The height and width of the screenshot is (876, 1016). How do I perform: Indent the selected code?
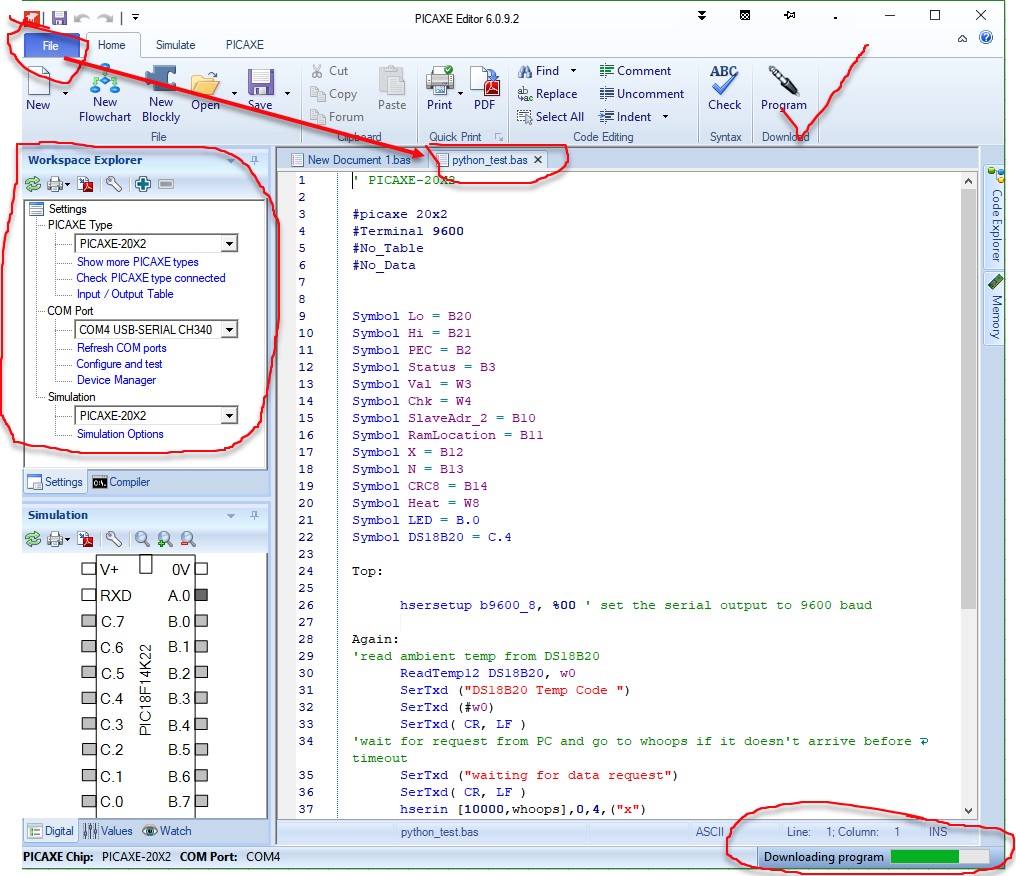point(625,117)
